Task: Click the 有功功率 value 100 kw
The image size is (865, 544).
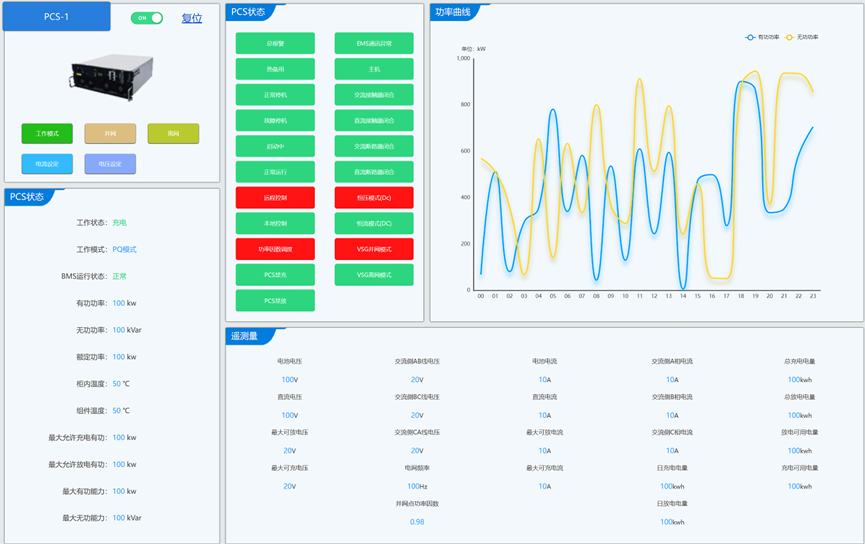Action: coord(124,303)
